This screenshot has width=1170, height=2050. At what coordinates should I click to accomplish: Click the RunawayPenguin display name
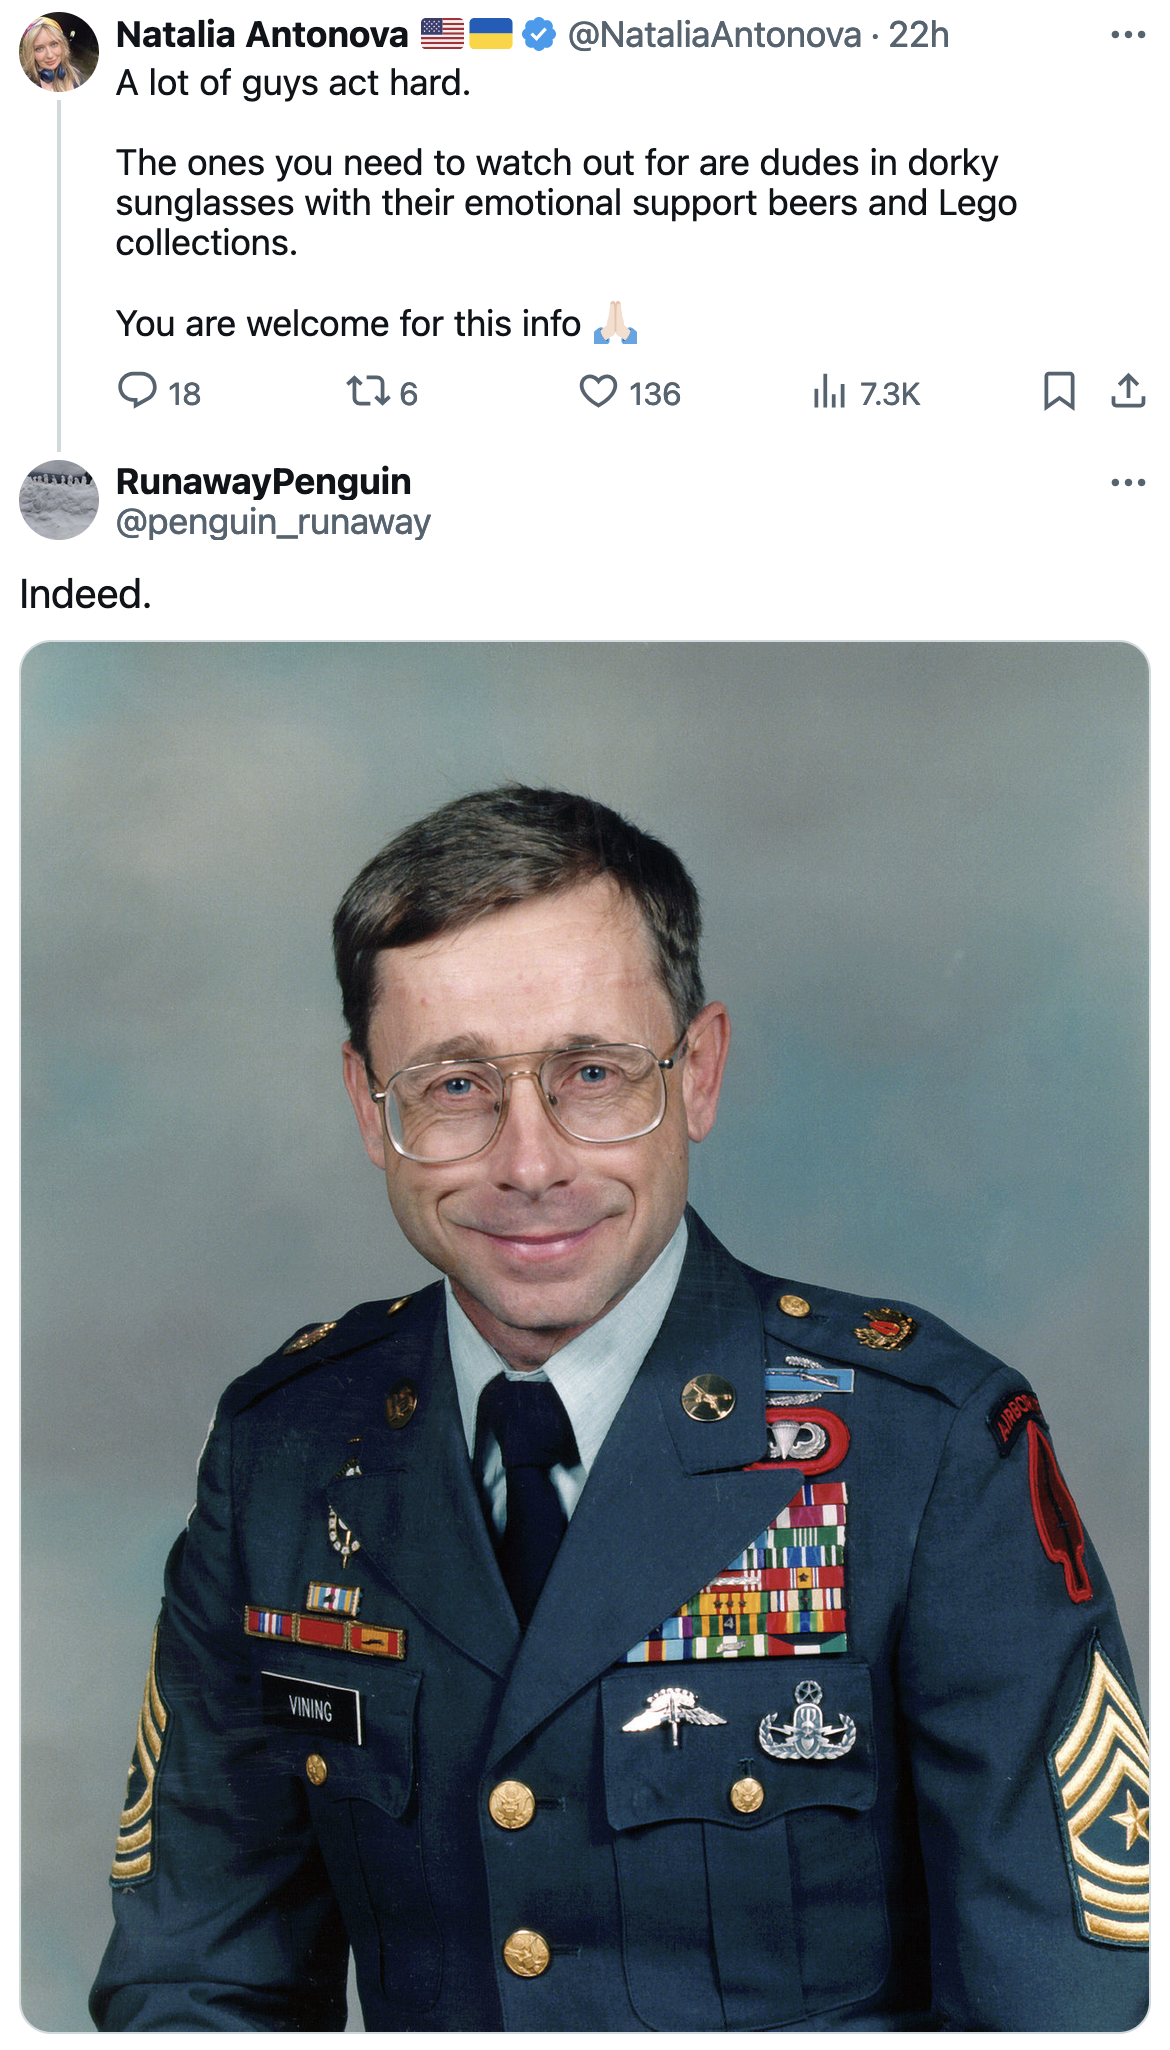(264, 482)
